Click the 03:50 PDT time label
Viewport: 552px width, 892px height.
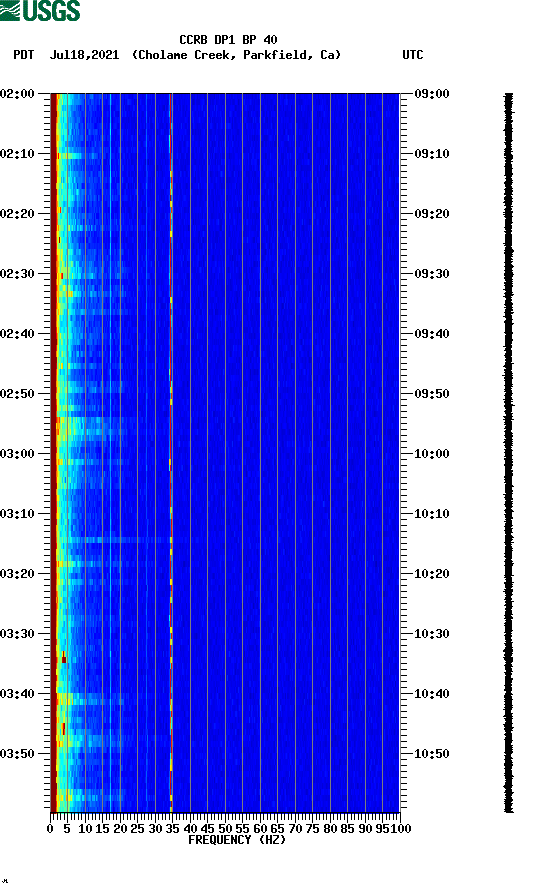18,754
